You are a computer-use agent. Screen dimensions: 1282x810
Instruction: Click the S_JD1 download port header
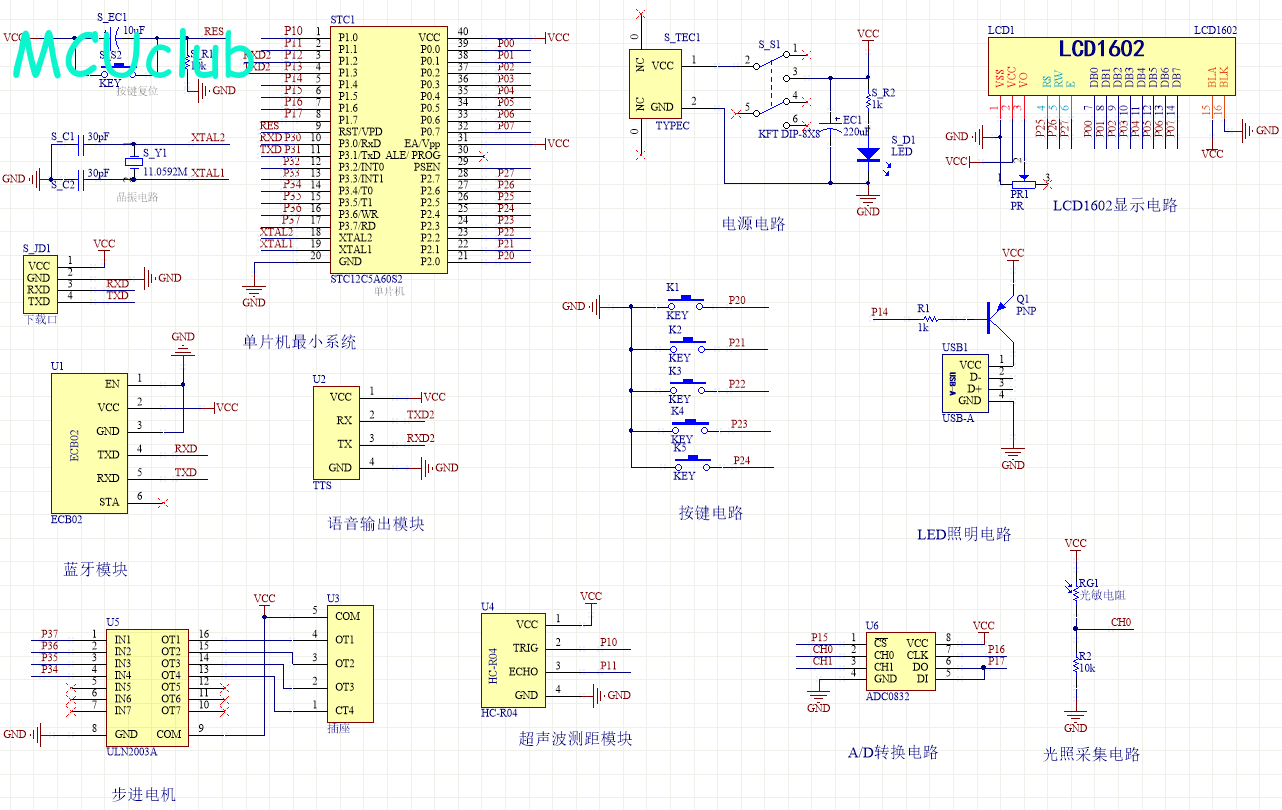coord(39,283)
